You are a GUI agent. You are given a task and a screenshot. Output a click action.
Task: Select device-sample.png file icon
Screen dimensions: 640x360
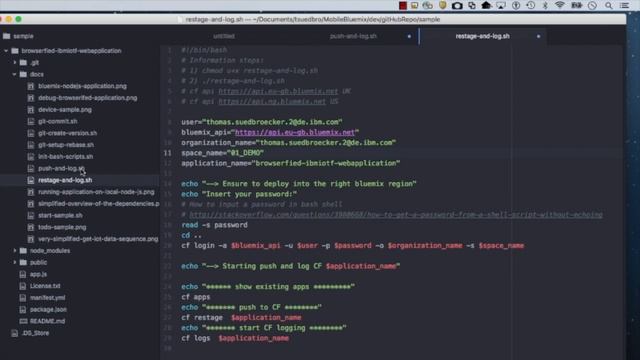tap(31, 110)
